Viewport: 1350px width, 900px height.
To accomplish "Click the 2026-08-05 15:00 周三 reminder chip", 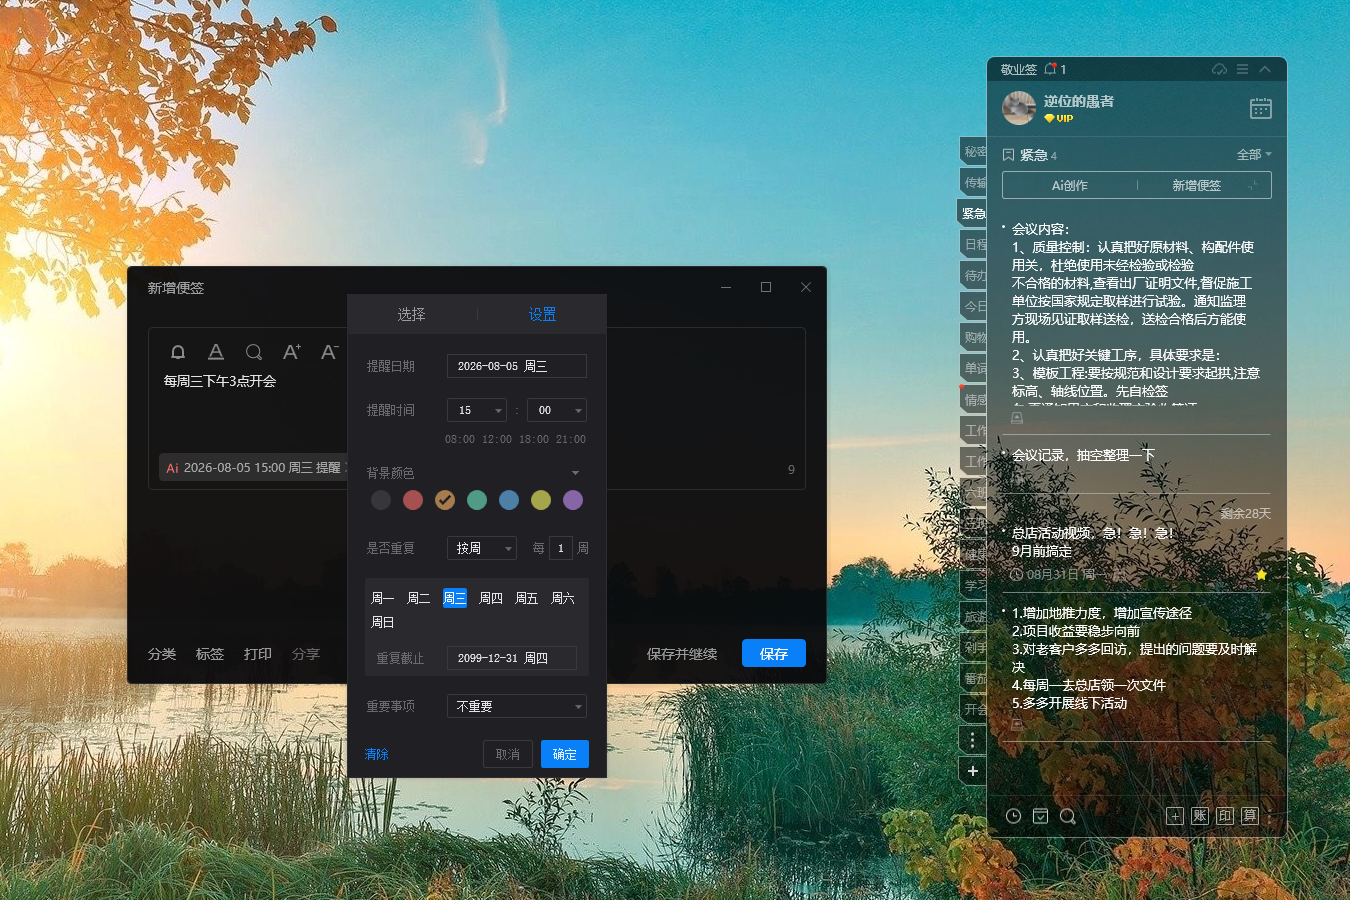I will point(254,467).
